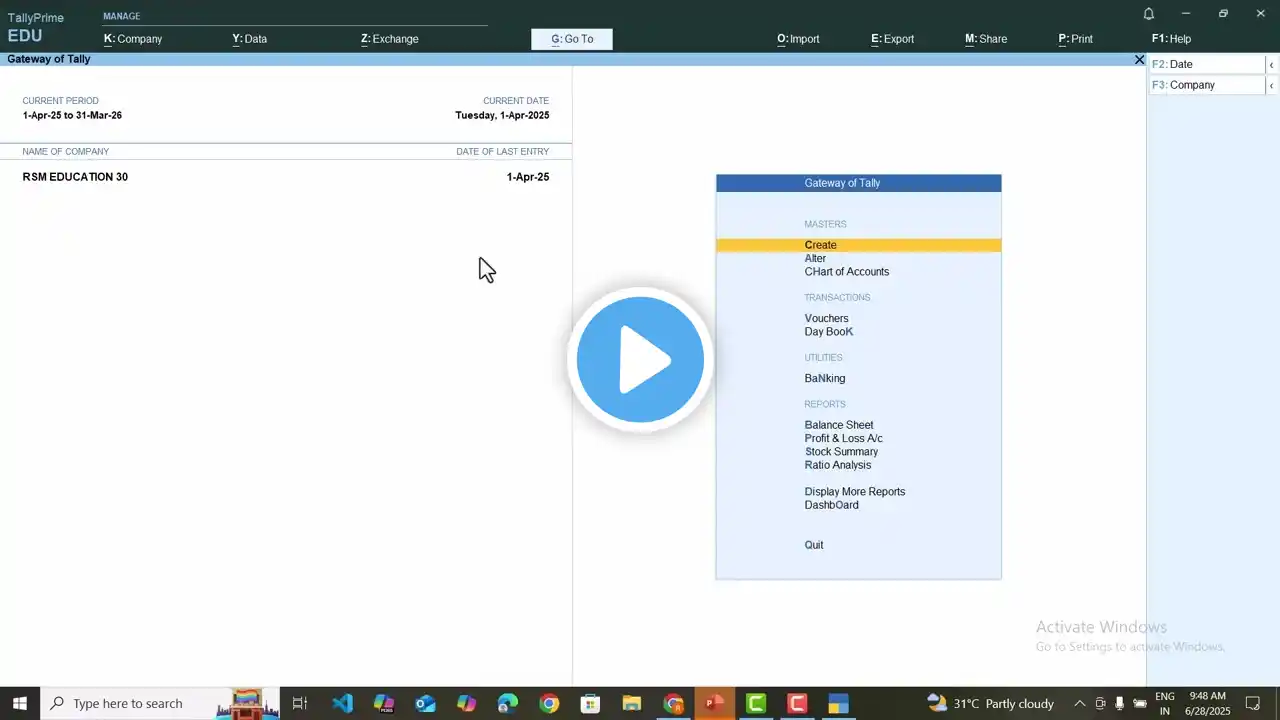Screen dimensions: 1280x720
Task: Collapse the F2 Date button arrow
Action: pos(1271,65)
